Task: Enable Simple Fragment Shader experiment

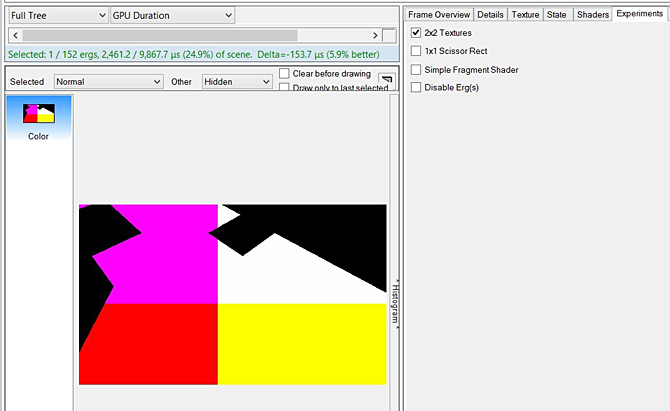Action: point(416,69)
